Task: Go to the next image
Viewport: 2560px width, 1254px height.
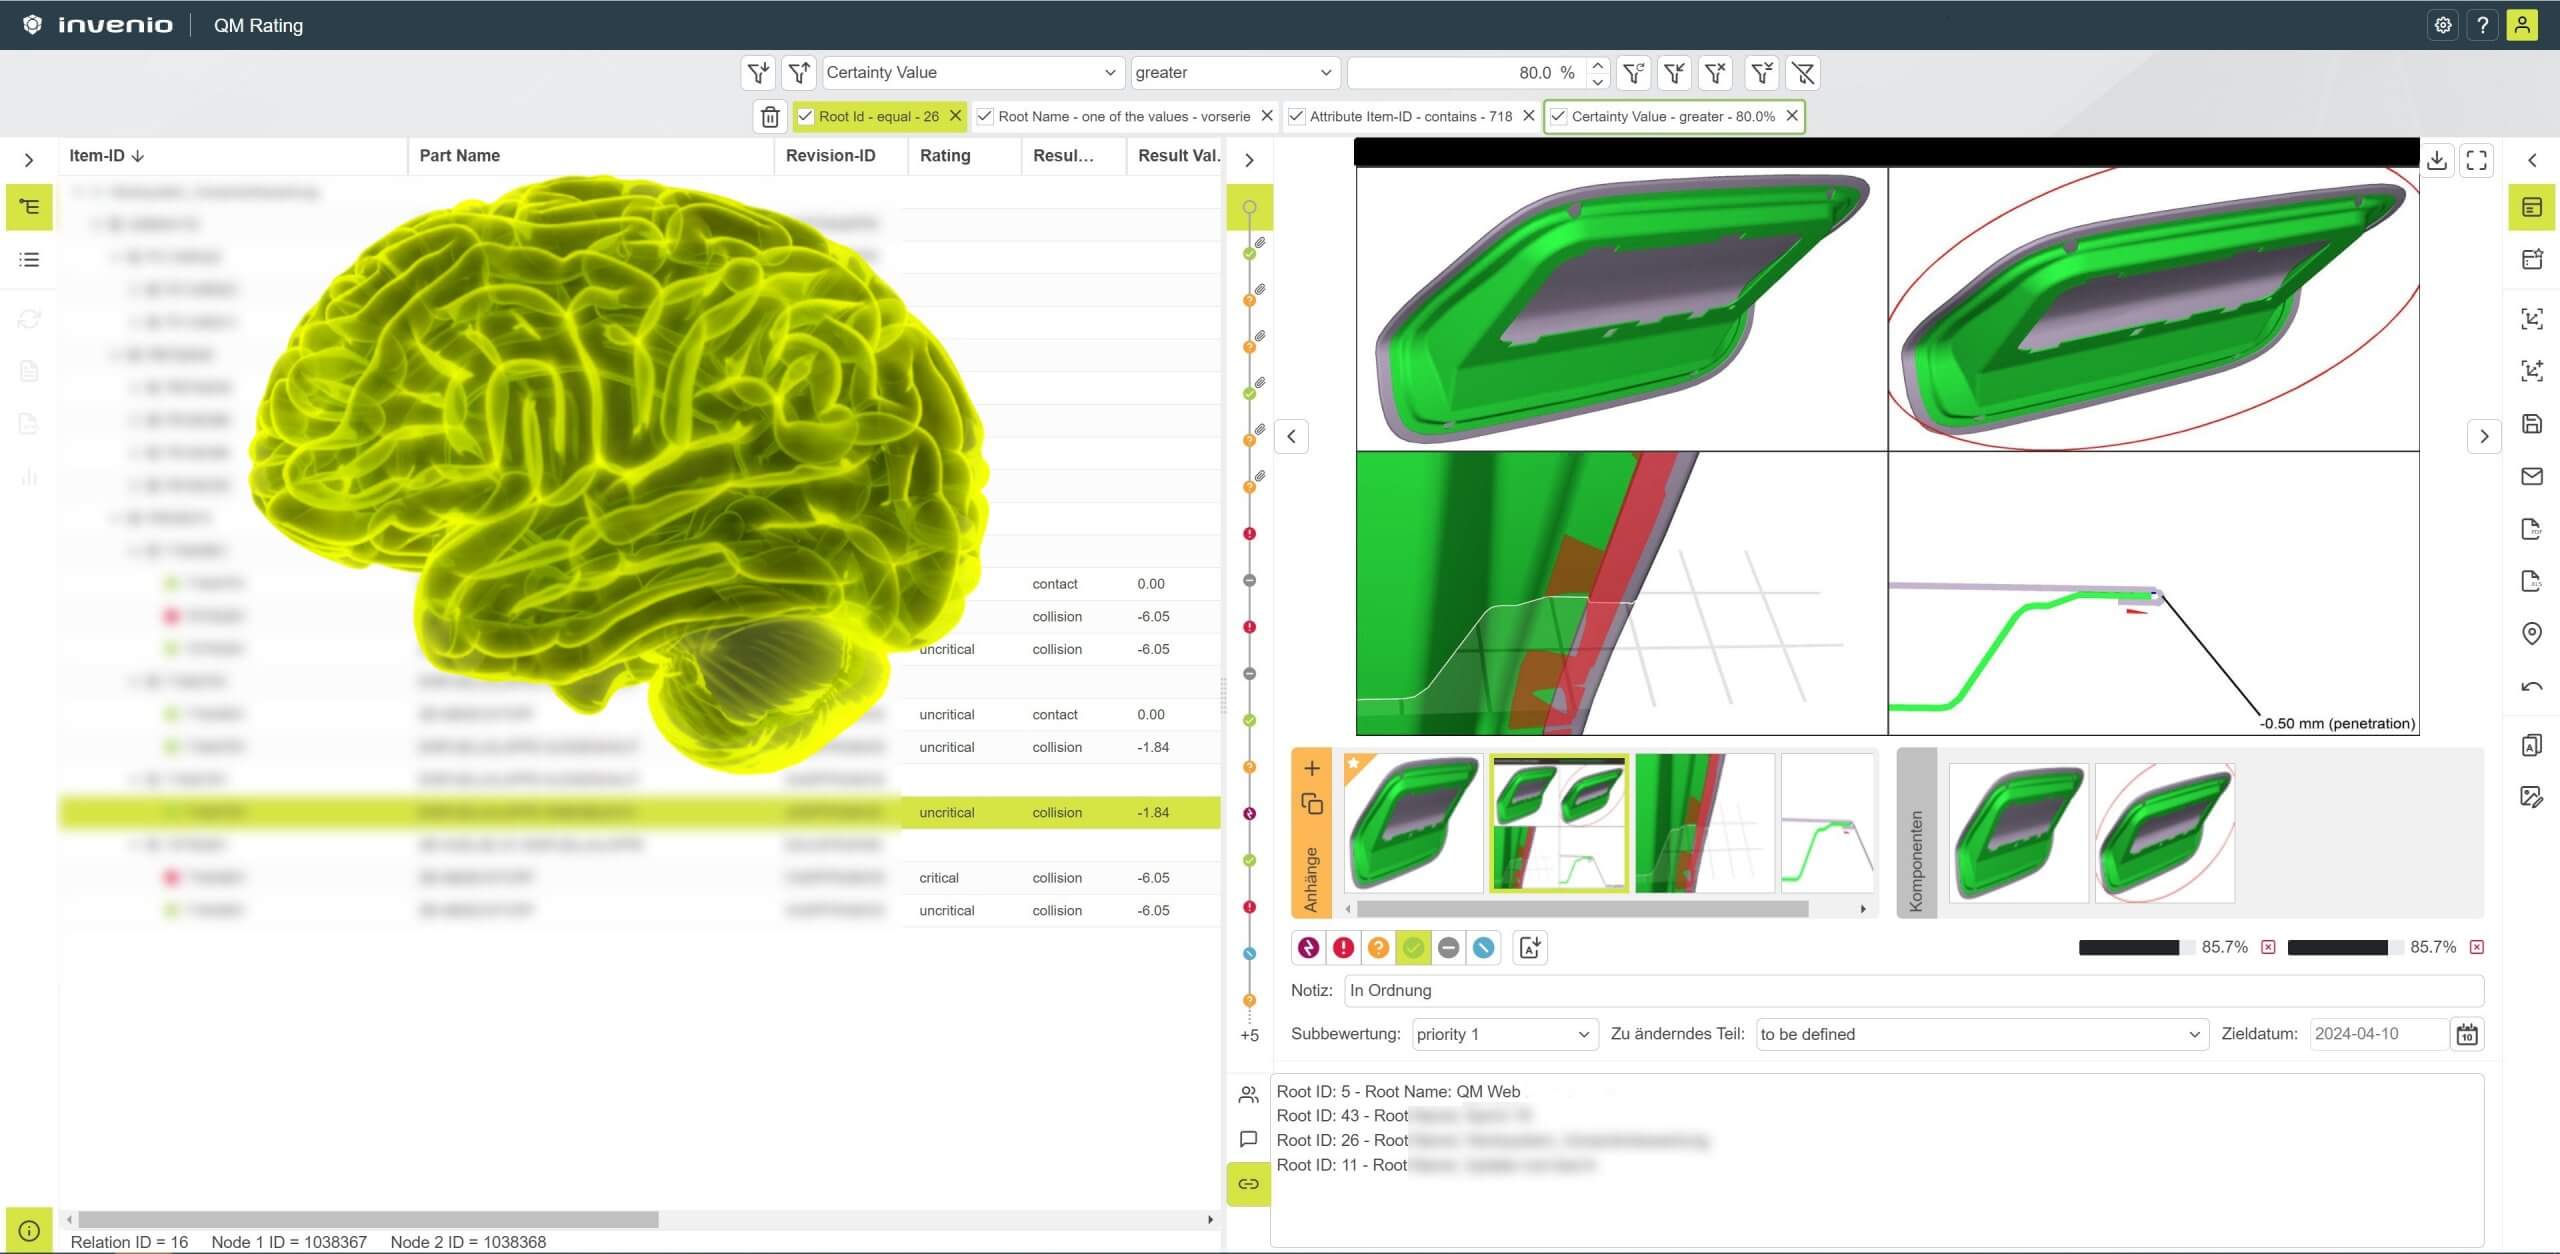Action: (2484, 436)
